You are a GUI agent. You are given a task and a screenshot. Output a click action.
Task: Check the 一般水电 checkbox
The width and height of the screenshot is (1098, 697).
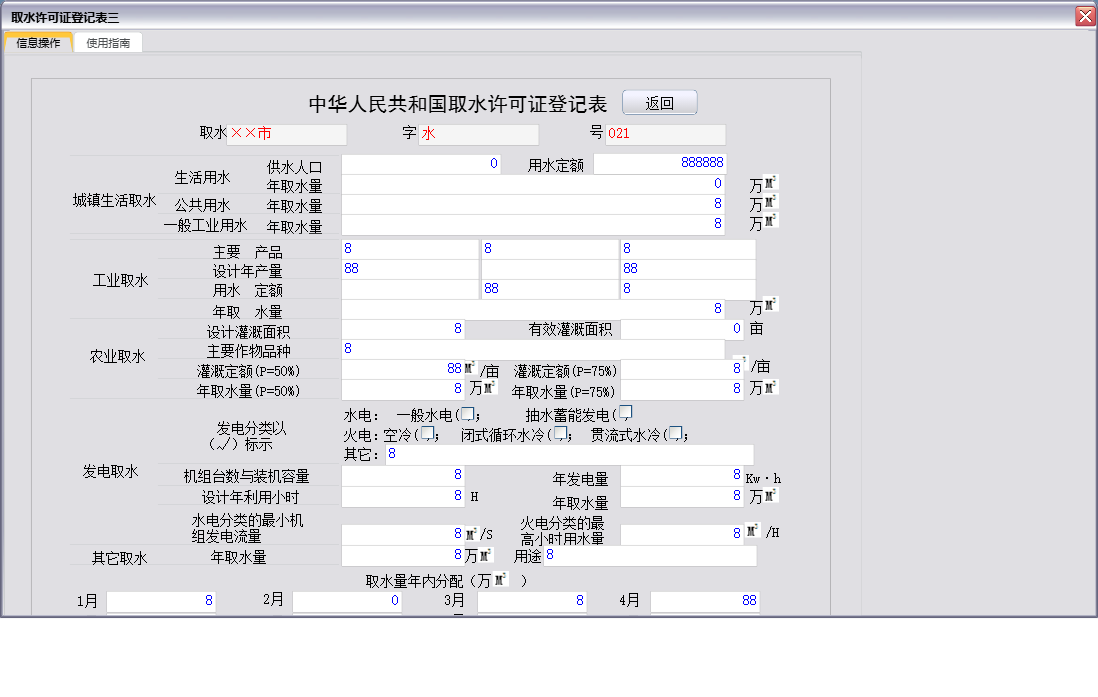coord(466,412)
